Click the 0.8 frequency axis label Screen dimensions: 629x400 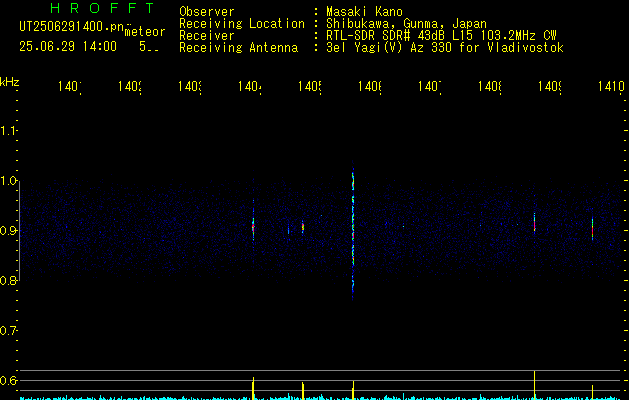pyautogui.click(x=8, y=280)
